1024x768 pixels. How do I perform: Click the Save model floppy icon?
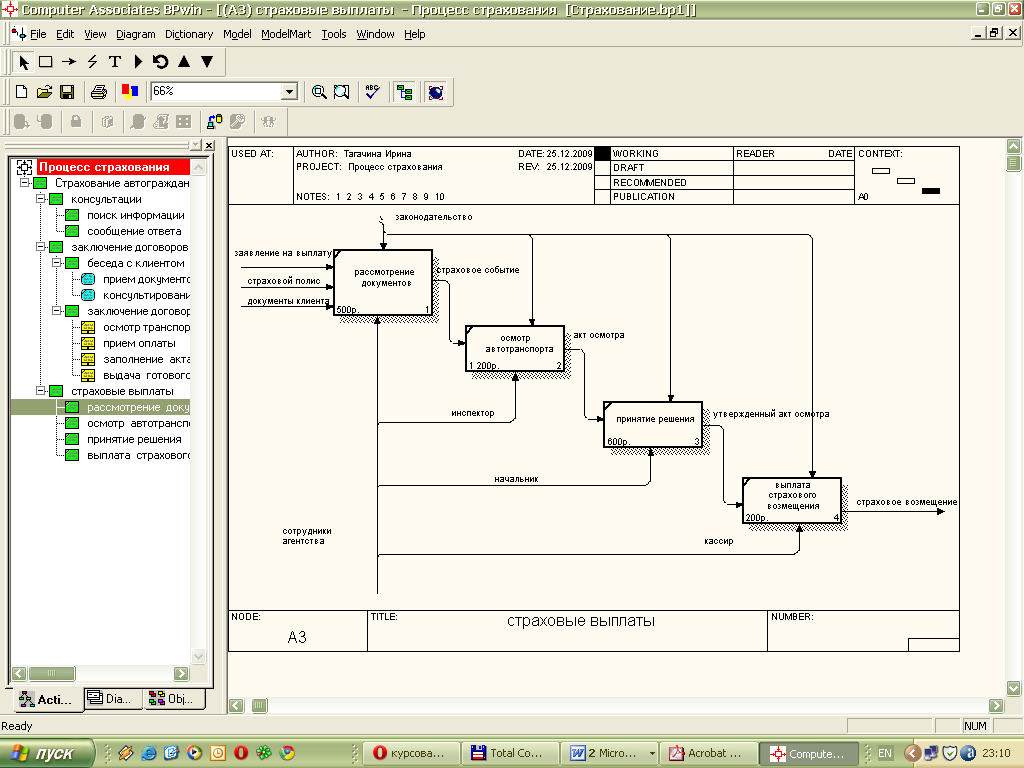pos(67,92)
